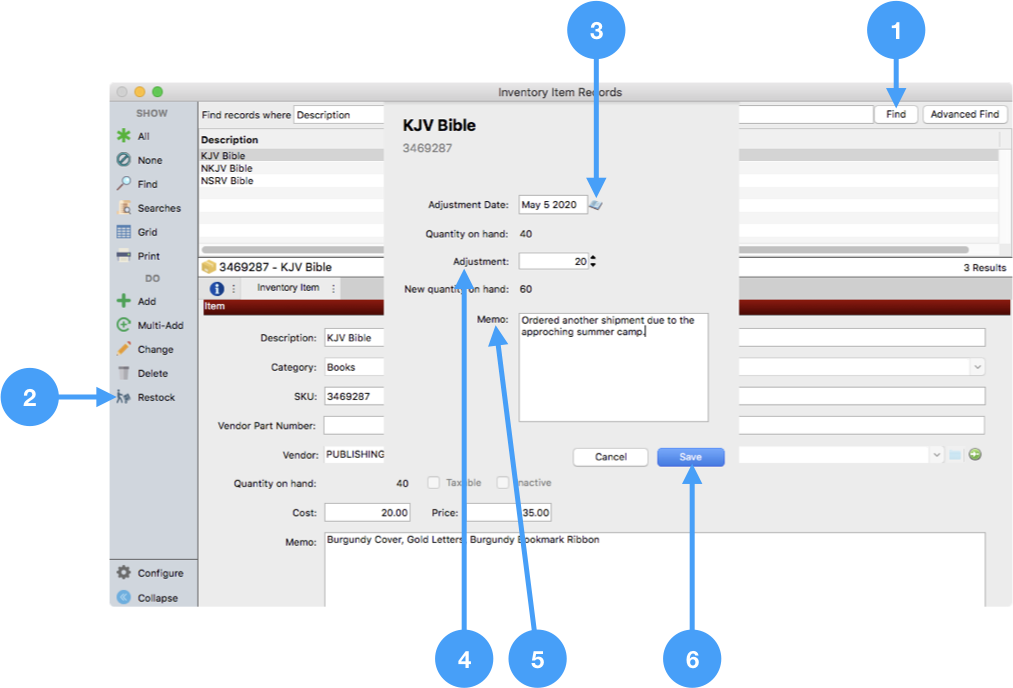Click the Advanced Find button
This screenshot has width=1013, height=688.
point(964,114)
